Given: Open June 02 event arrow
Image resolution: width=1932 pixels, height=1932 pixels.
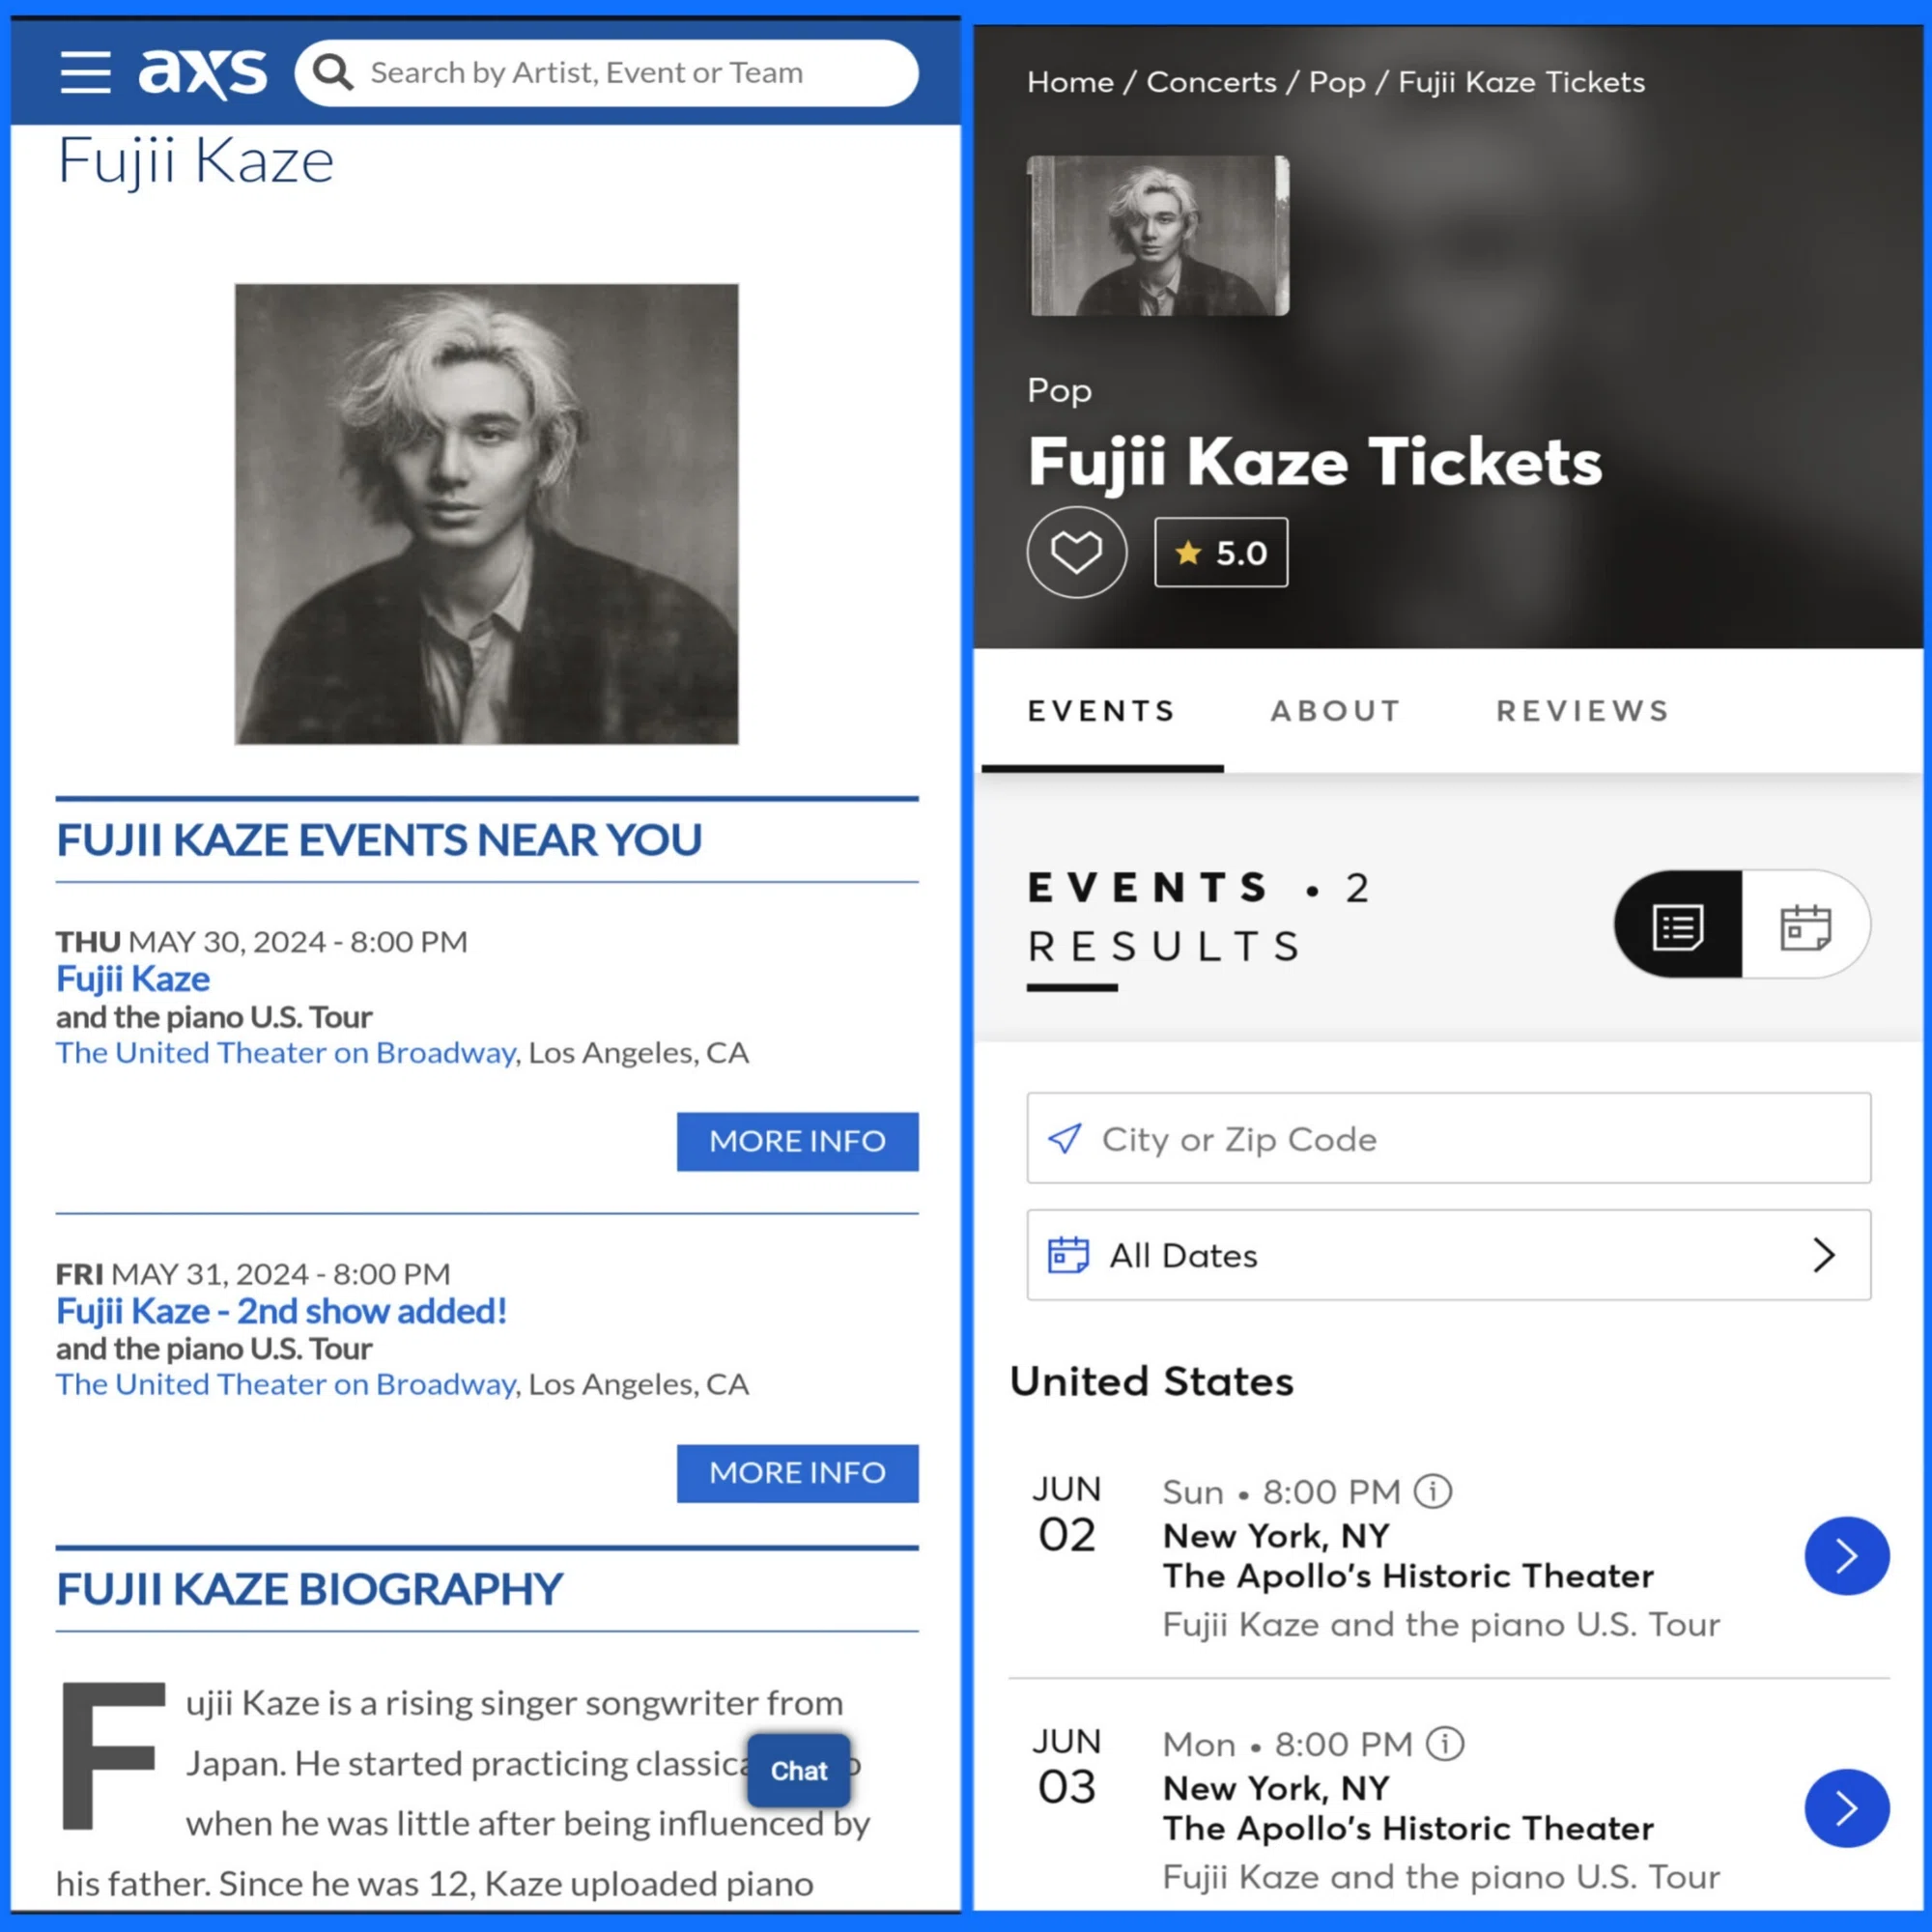Looking at the screenshot, I should pyautogui.click(x=1846, y=1555).
